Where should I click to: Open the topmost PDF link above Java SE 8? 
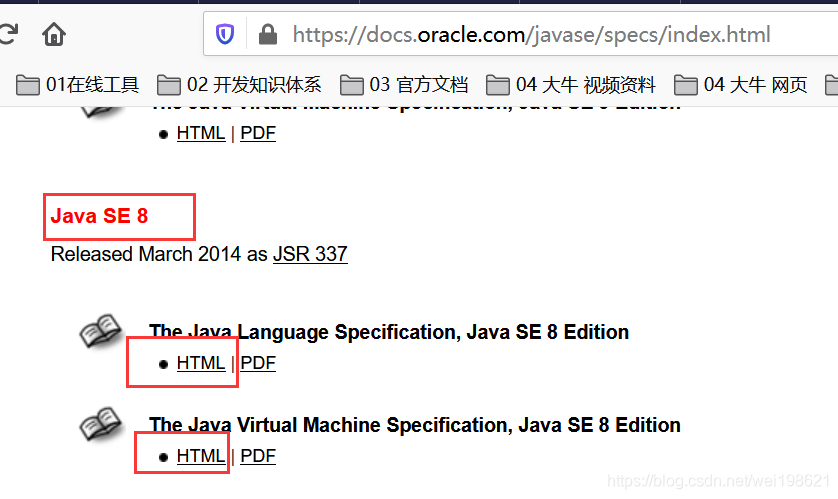258,133
